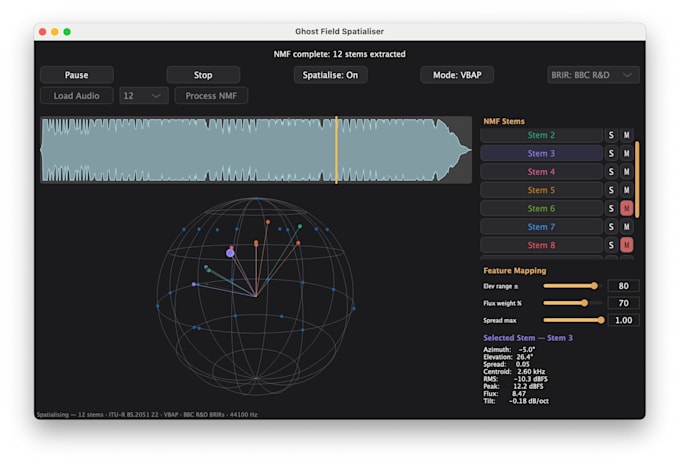Stop audio playback

pos(203,75)
